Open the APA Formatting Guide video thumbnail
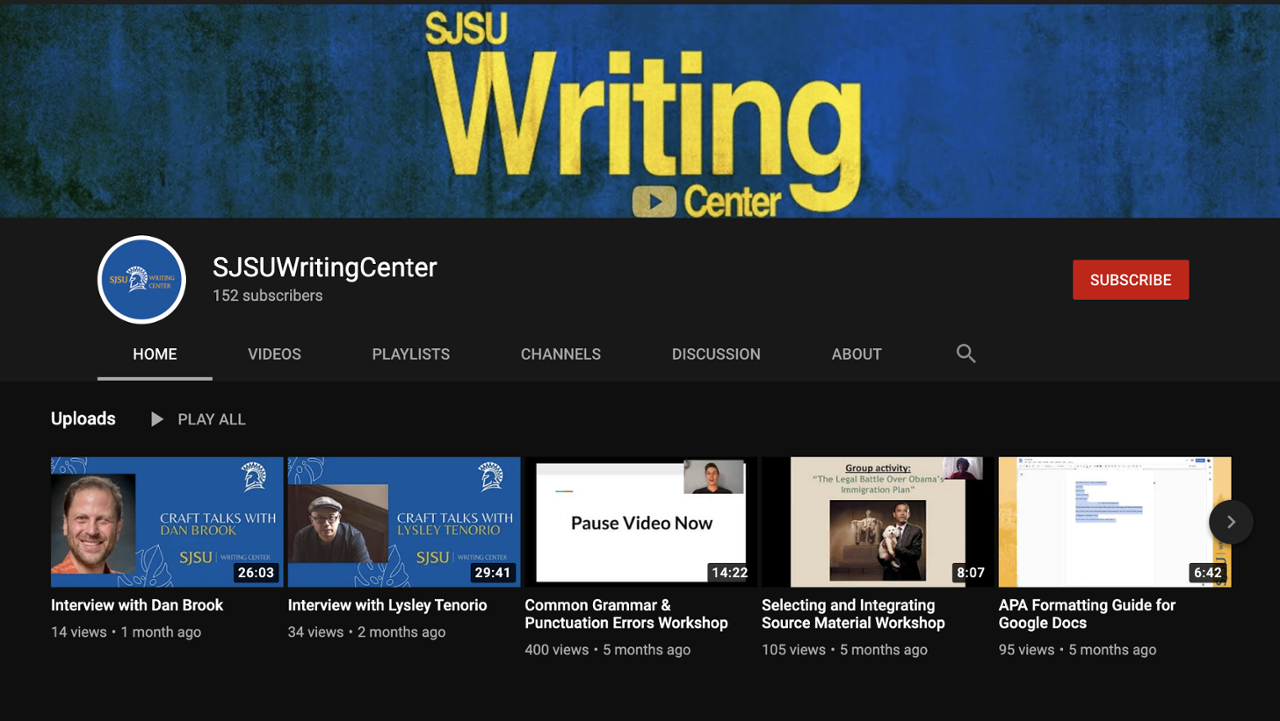This screenshot has width=1280, height=721. 1114,522
